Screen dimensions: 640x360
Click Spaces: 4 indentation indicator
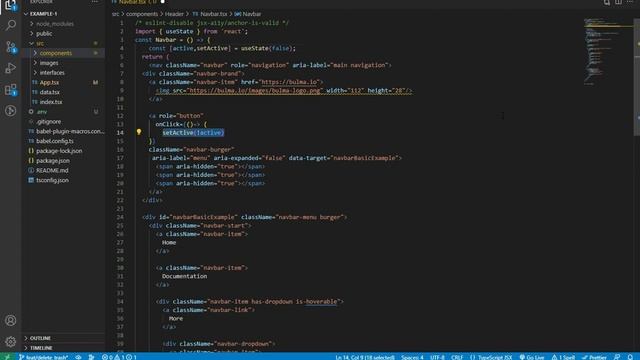[x=412, y=357]
